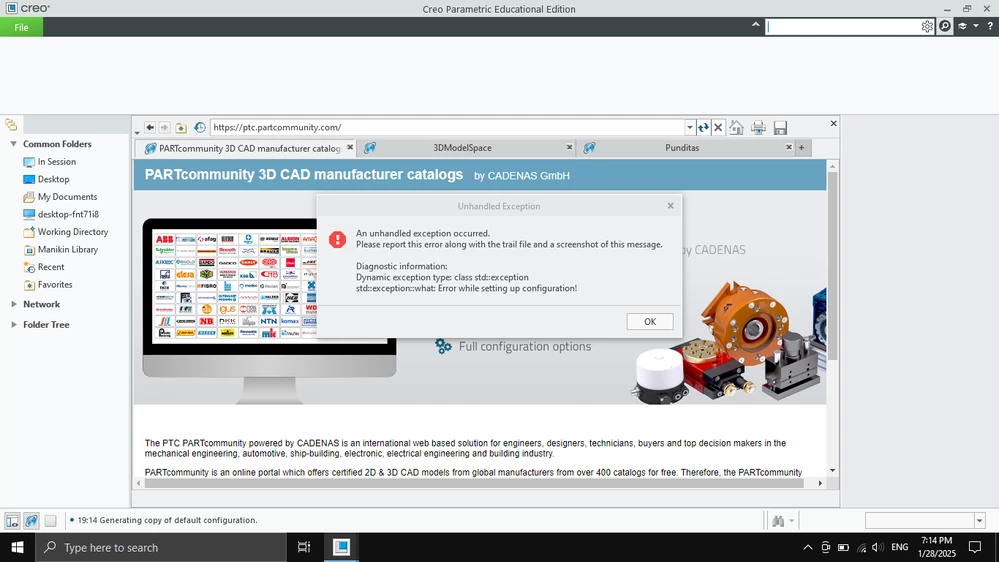
Task: Toggle the navigator panel display icon in status bar
Action: tap(12, 521)
